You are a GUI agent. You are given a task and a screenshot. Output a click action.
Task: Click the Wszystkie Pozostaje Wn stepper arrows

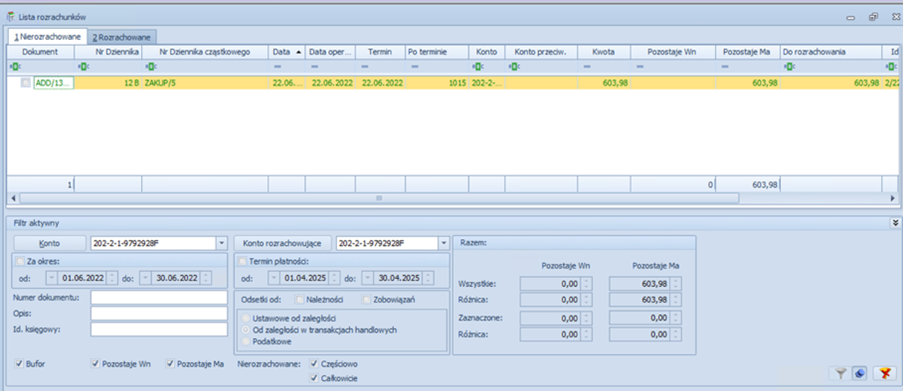click(x=587, y=283)
